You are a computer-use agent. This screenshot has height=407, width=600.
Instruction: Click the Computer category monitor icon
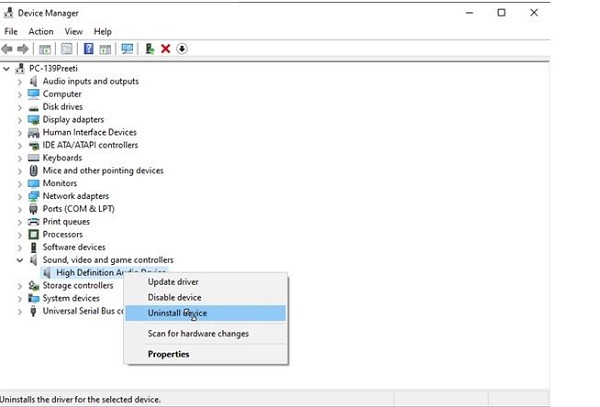[x=34, y=94]
